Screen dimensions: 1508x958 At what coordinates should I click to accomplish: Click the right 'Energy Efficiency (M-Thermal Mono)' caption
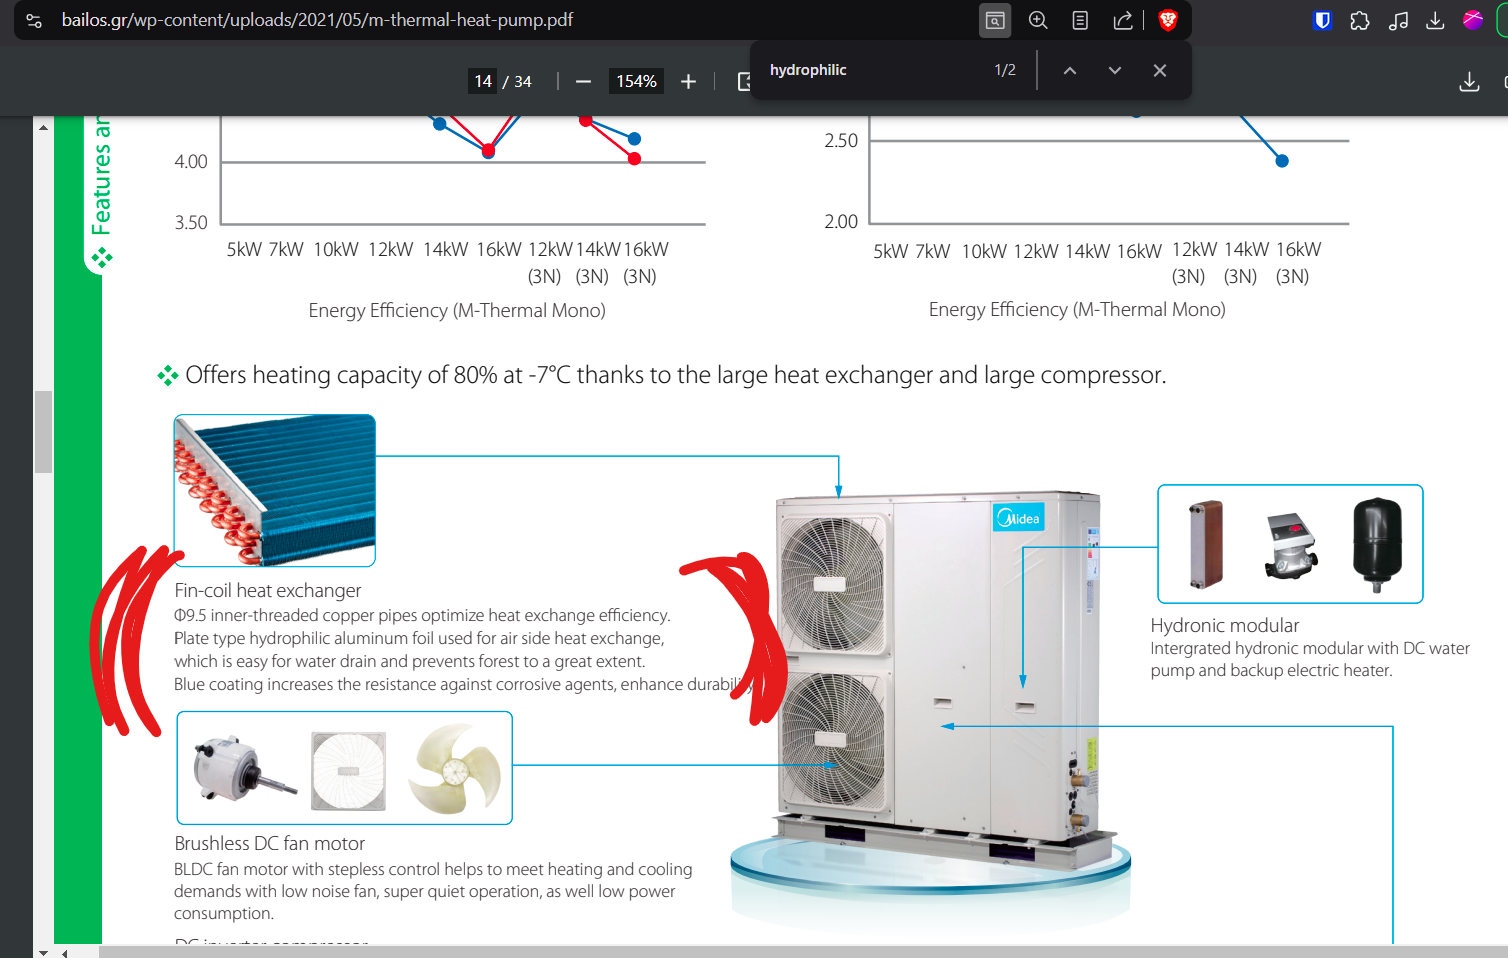point(1077,310)
